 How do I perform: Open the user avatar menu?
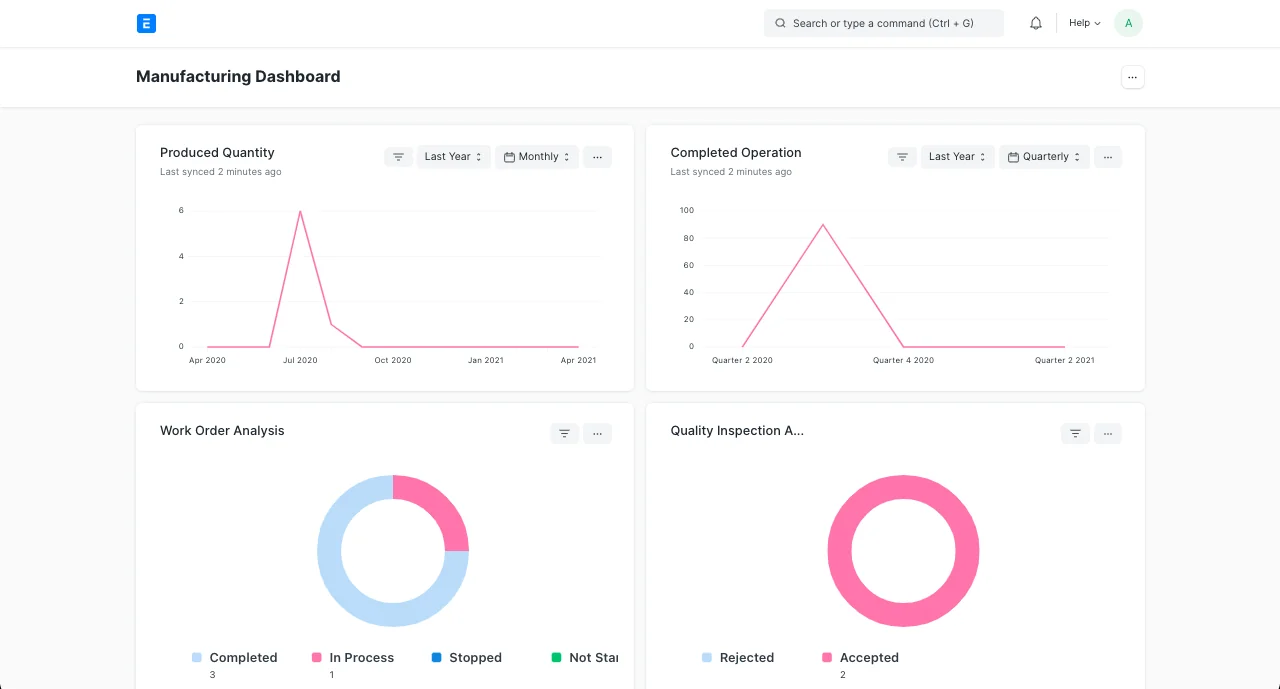pos(1128,23)
